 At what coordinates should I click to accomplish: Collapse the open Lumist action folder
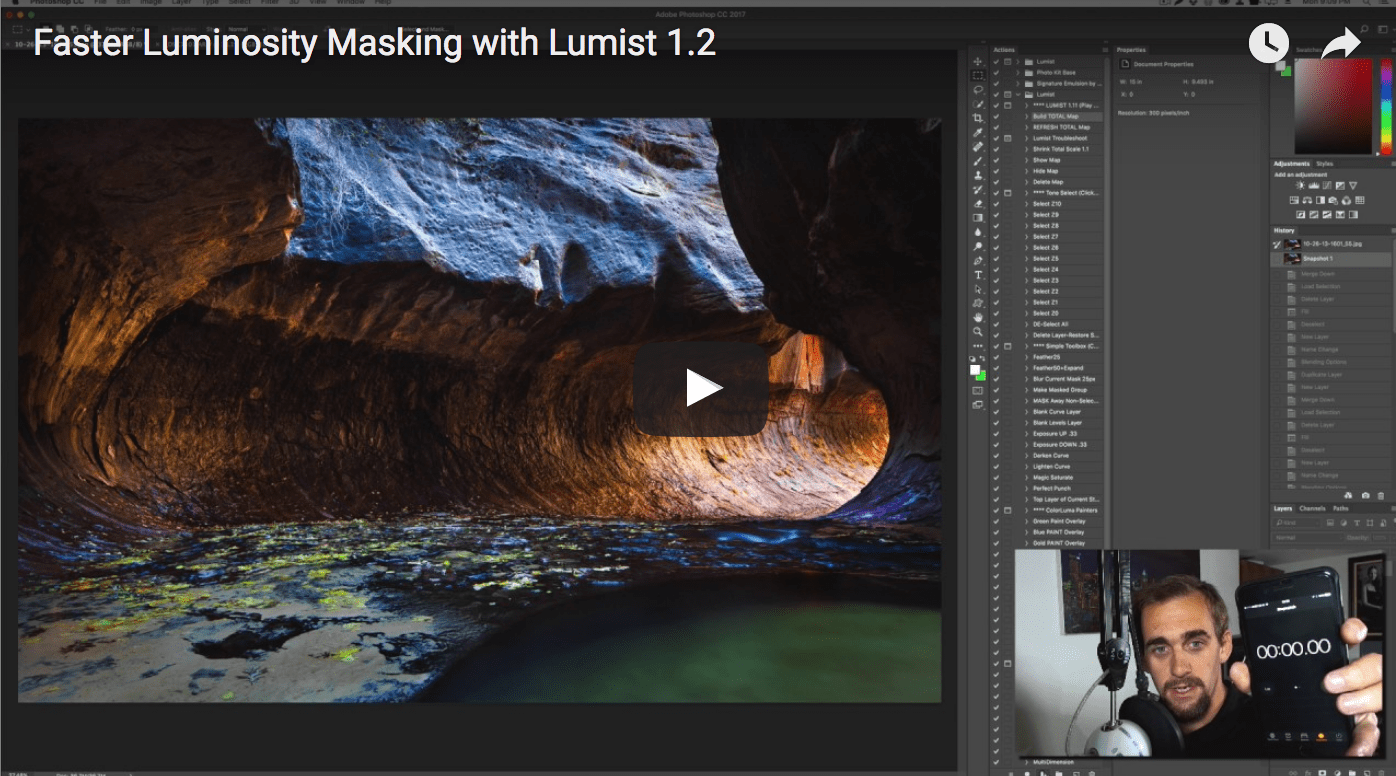tap(1018, 95)
